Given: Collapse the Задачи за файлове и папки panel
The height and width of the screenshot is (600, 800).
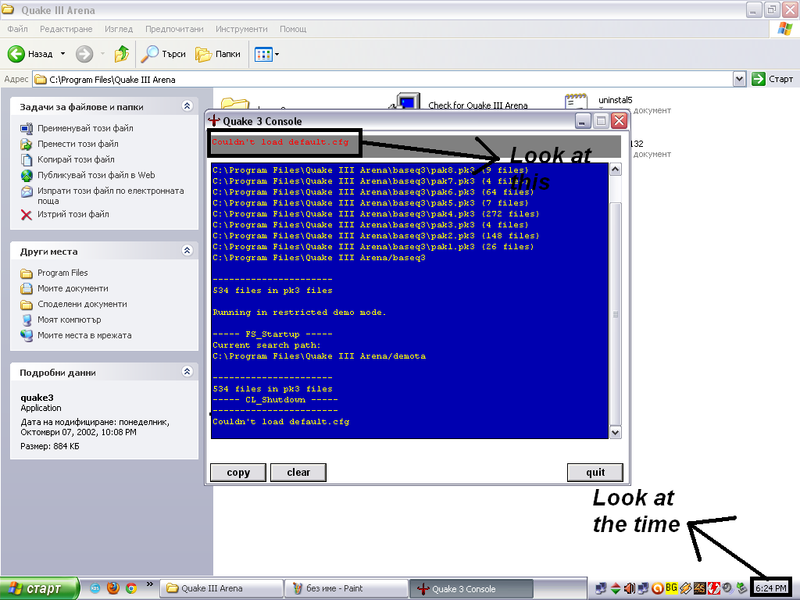Looking at the screenshot, I should [x=187, y=106].
